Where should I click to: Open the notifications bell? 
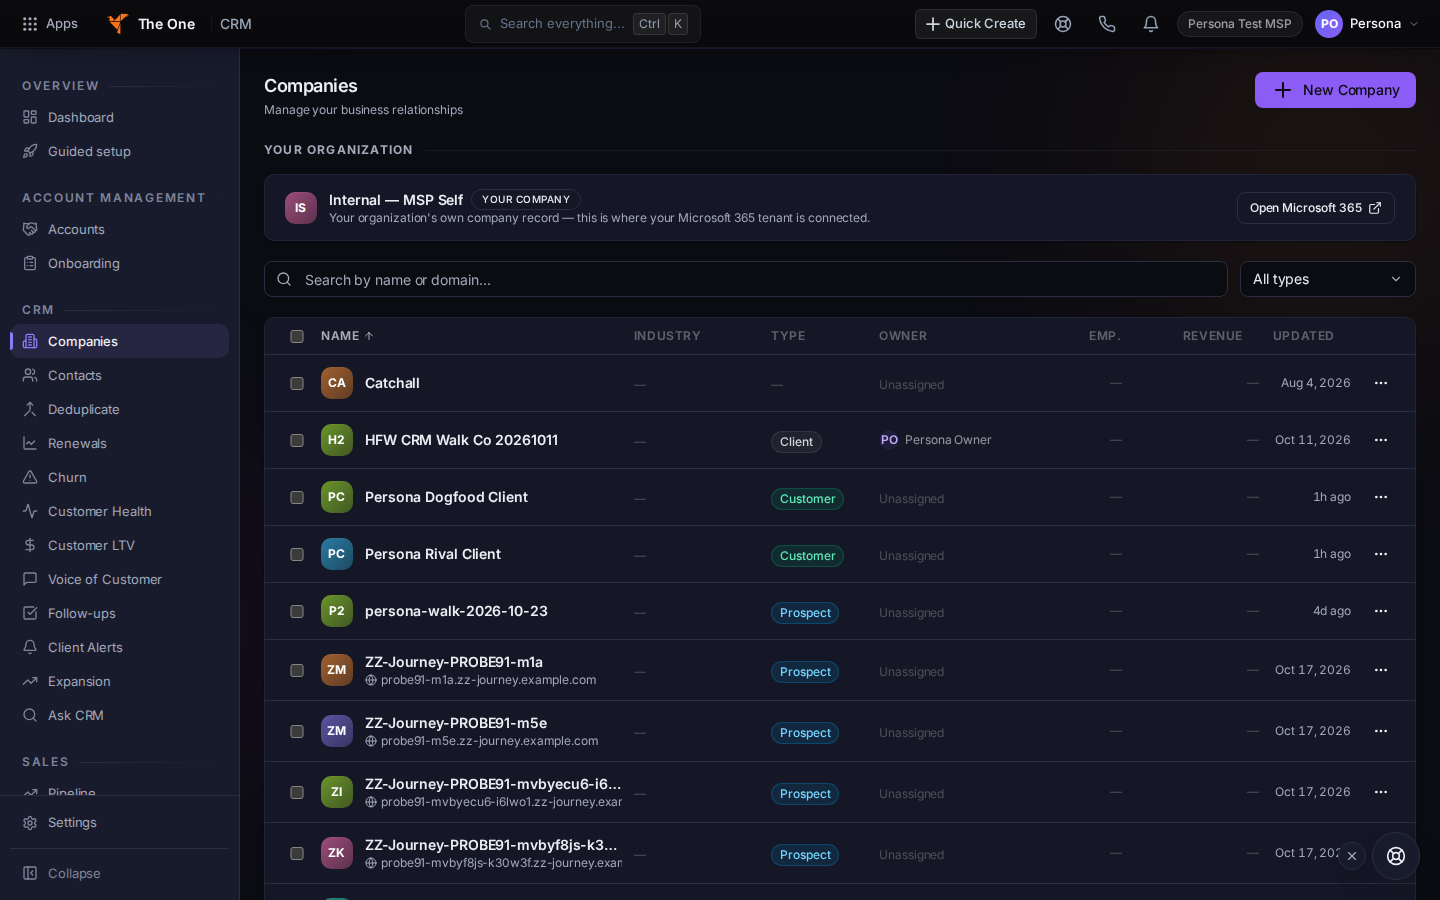pos(1151,24)
